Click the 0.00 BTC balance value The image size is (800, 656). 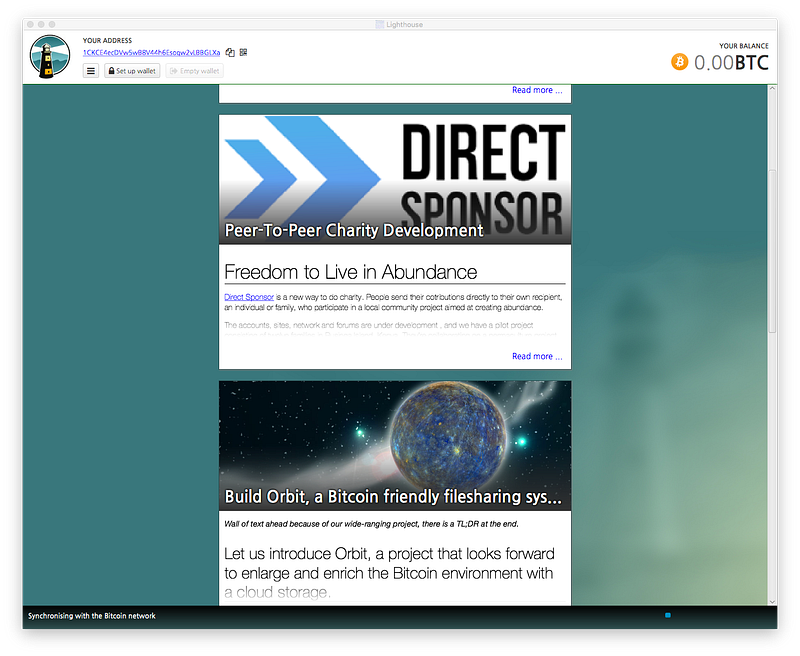pos(731,63)
